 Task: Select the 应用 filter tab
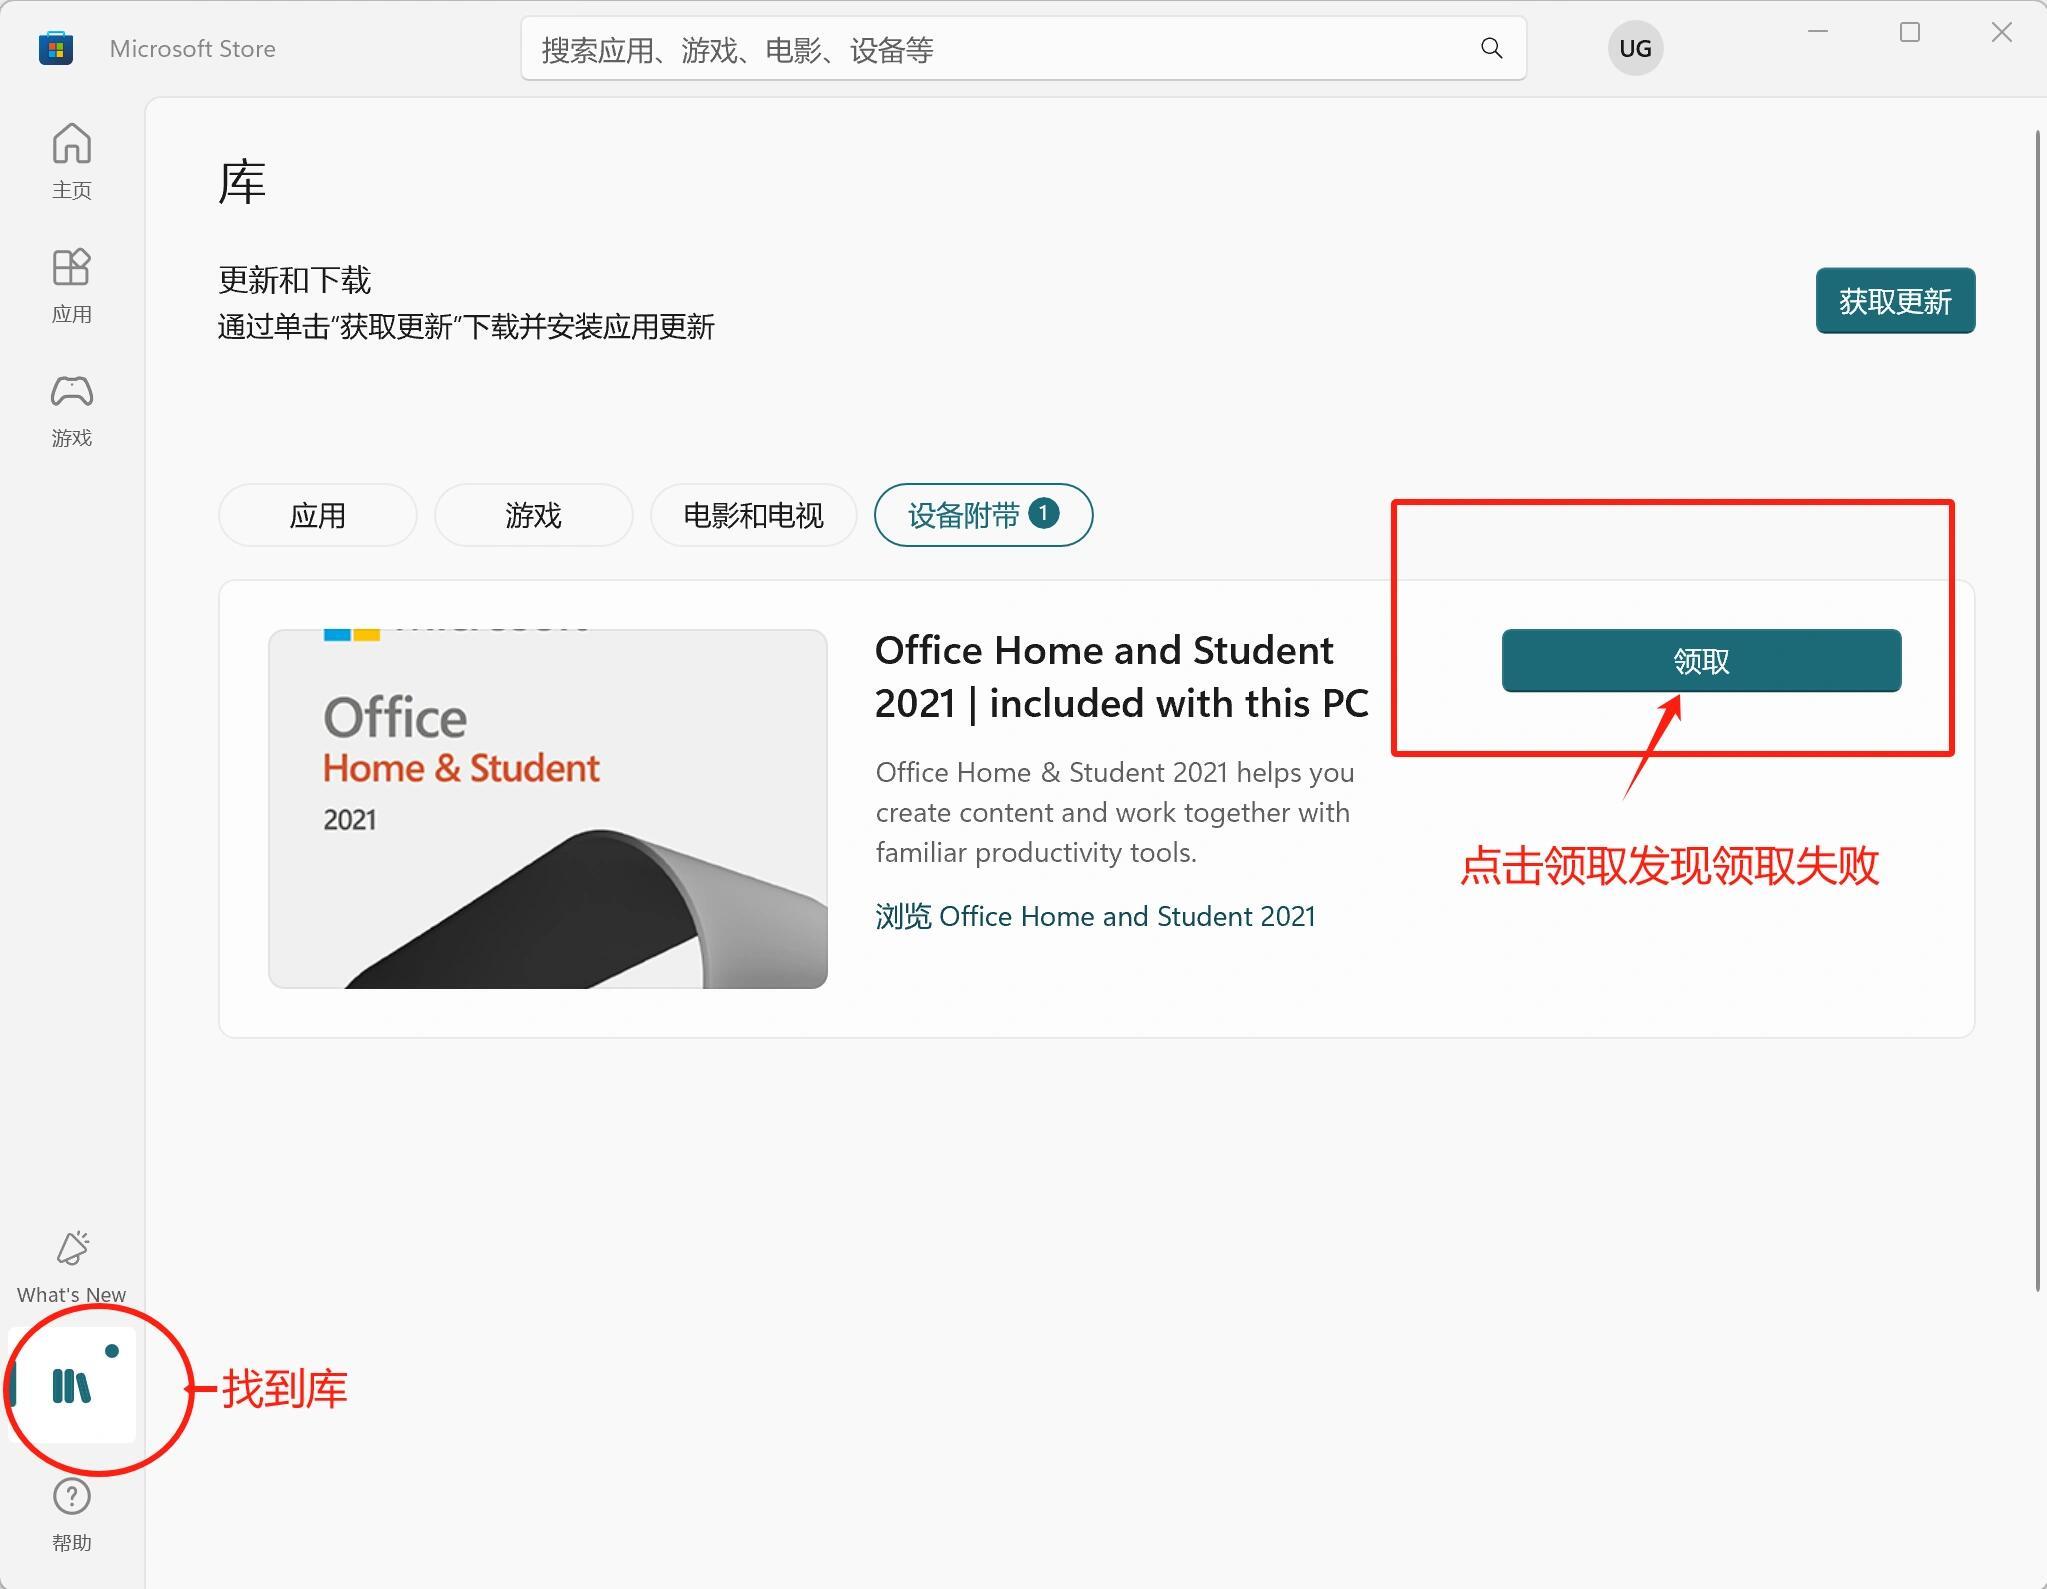click(x=318, y=515)
